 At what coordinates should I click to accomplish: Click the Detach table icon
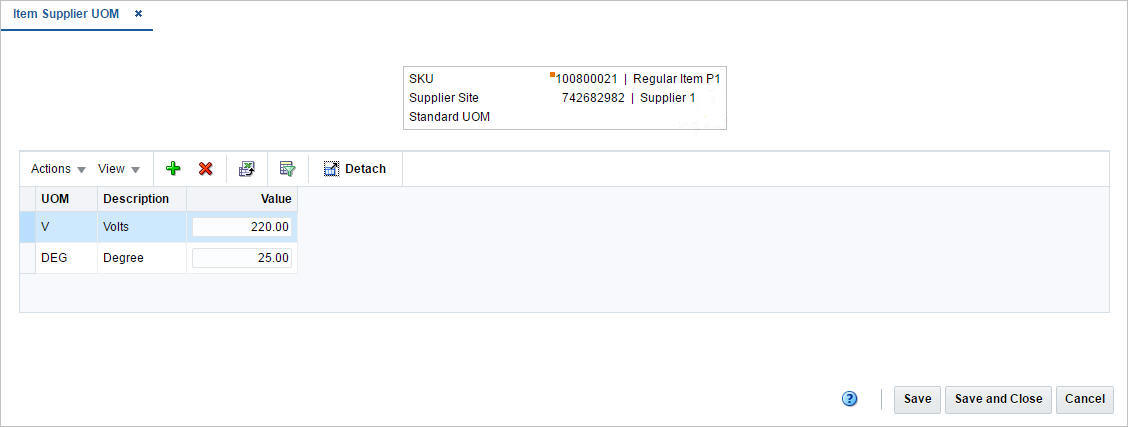click(x=355, y=169)
